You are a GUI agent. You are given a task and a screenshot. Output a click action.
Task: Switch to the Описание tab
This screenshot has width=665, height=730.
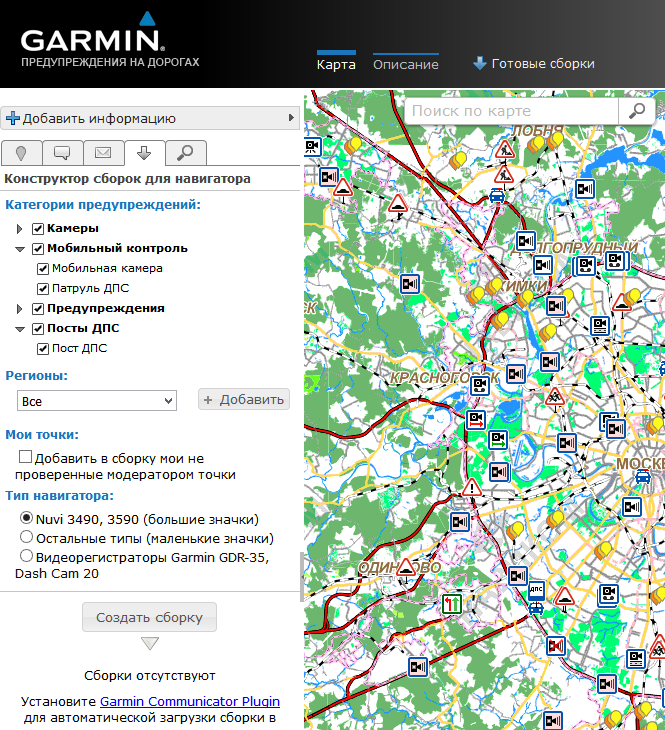pyautogui.click(x=405, y=64)
